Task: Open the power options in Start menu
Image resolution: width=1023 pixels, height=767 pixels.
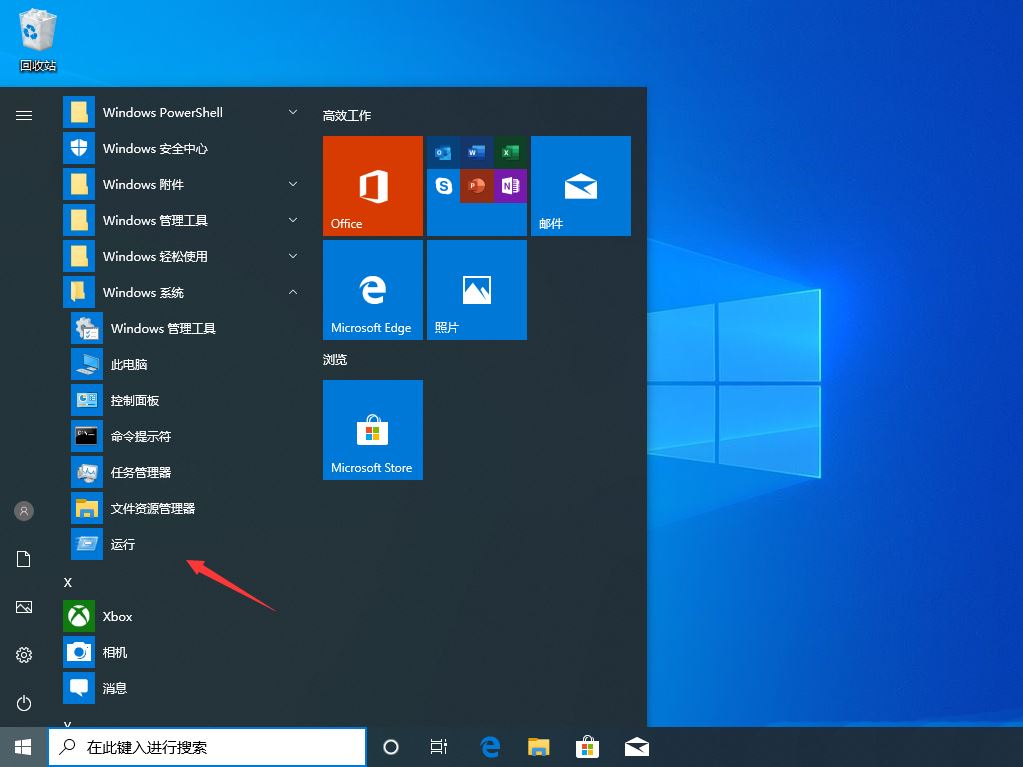Action: point(23,701)
